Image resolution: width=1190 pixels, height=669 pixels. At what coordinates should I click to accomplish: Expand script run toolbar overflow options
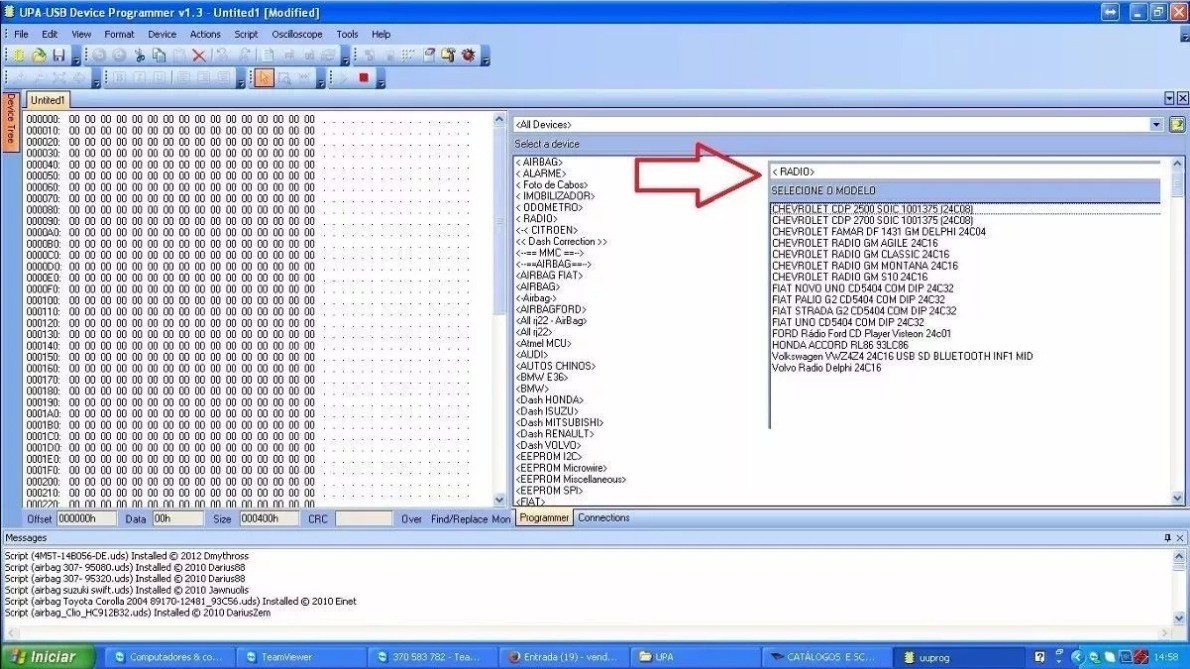(x=381, y=80)
